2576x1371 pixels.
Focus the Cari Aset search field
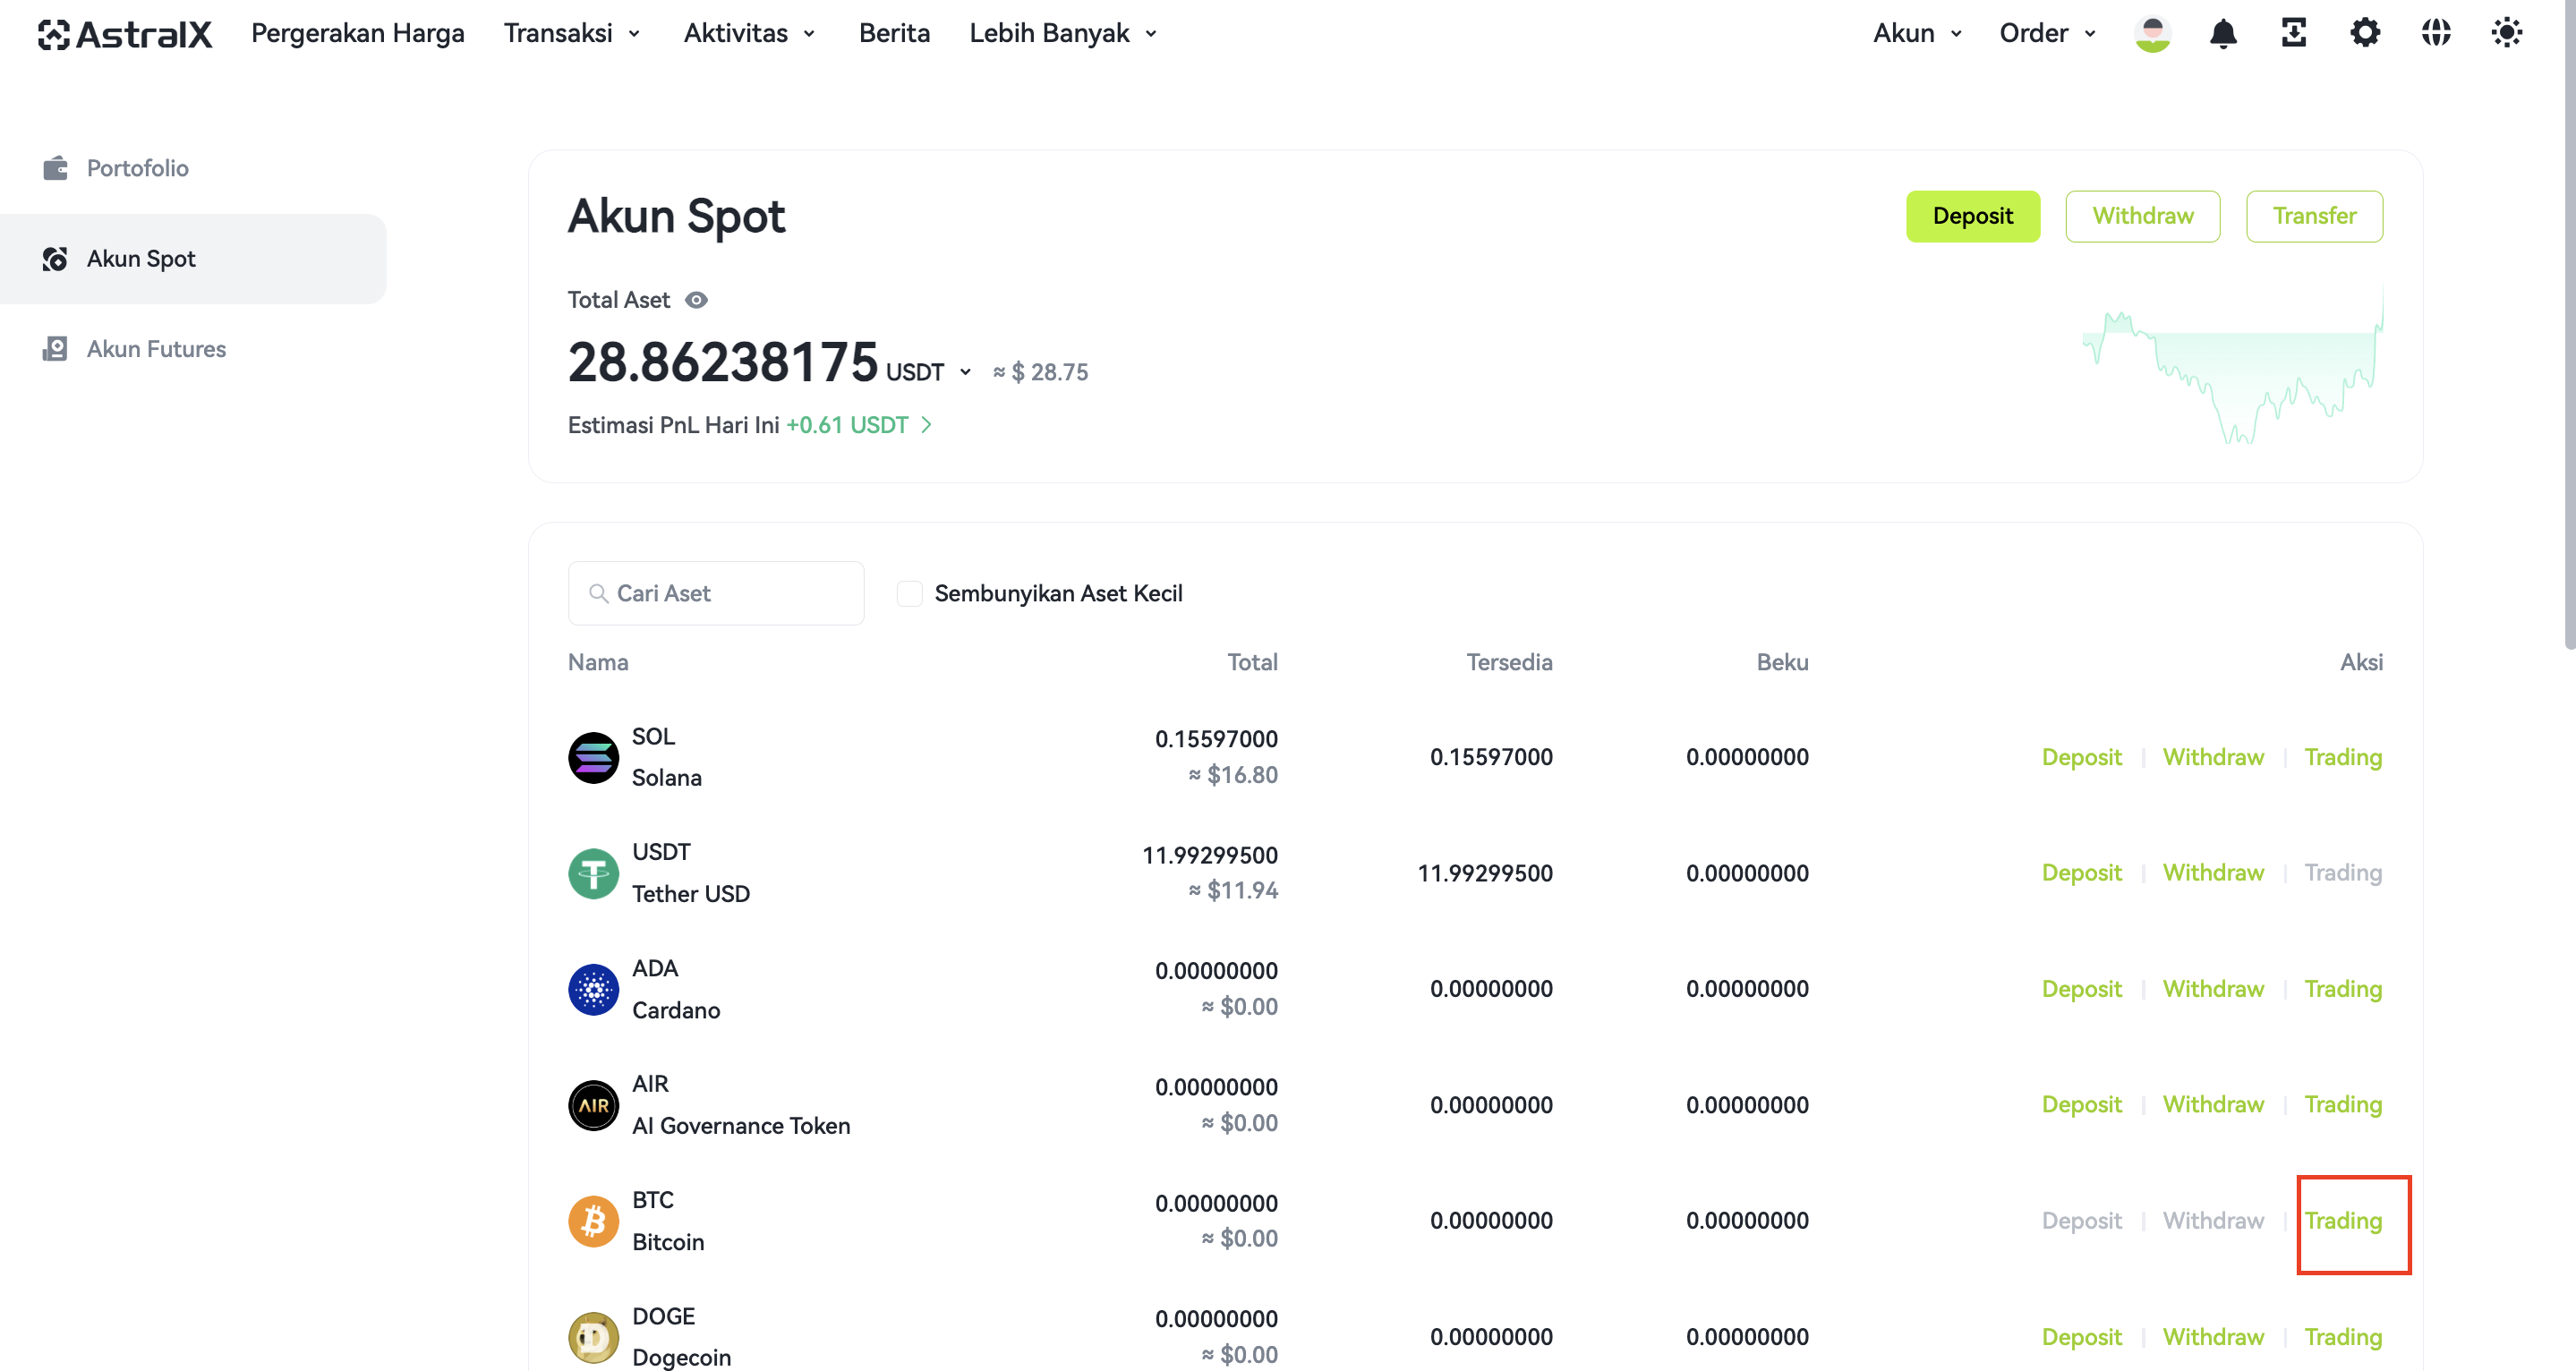(x=716, y=594)
